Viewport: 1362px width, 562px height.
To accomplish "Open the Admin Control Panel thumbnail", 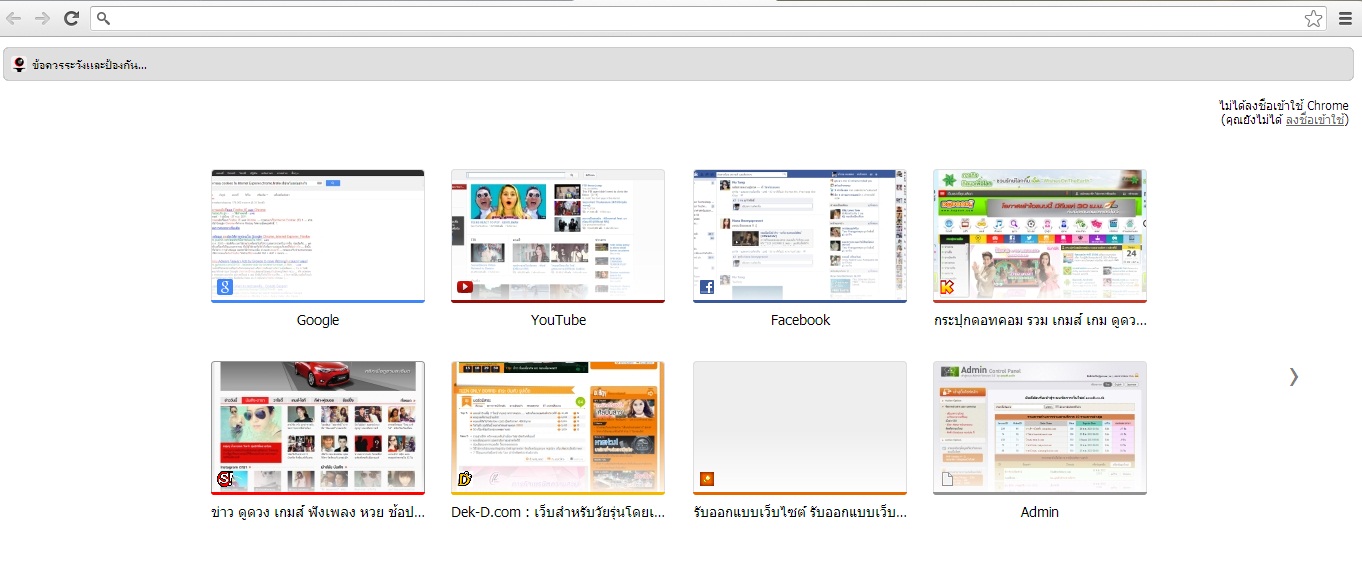I will tap(1040, 428).
